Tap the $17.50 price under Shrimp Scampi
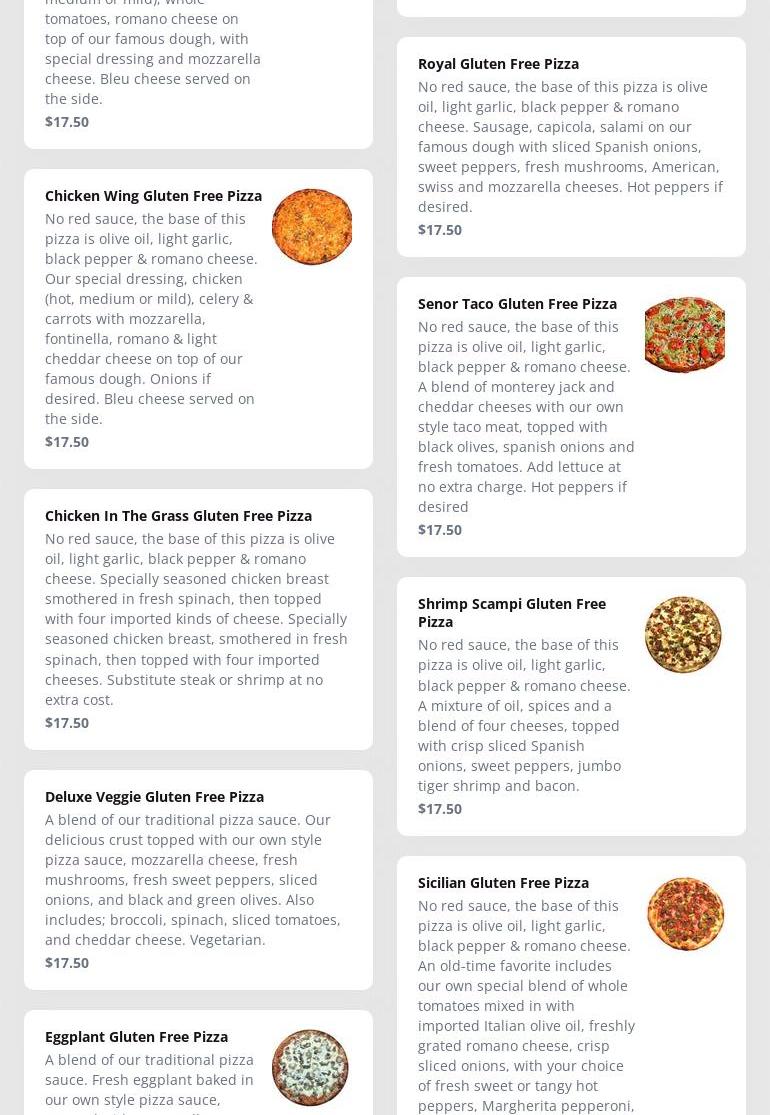This screenshot has width=770, height=1115. (440, 809)
